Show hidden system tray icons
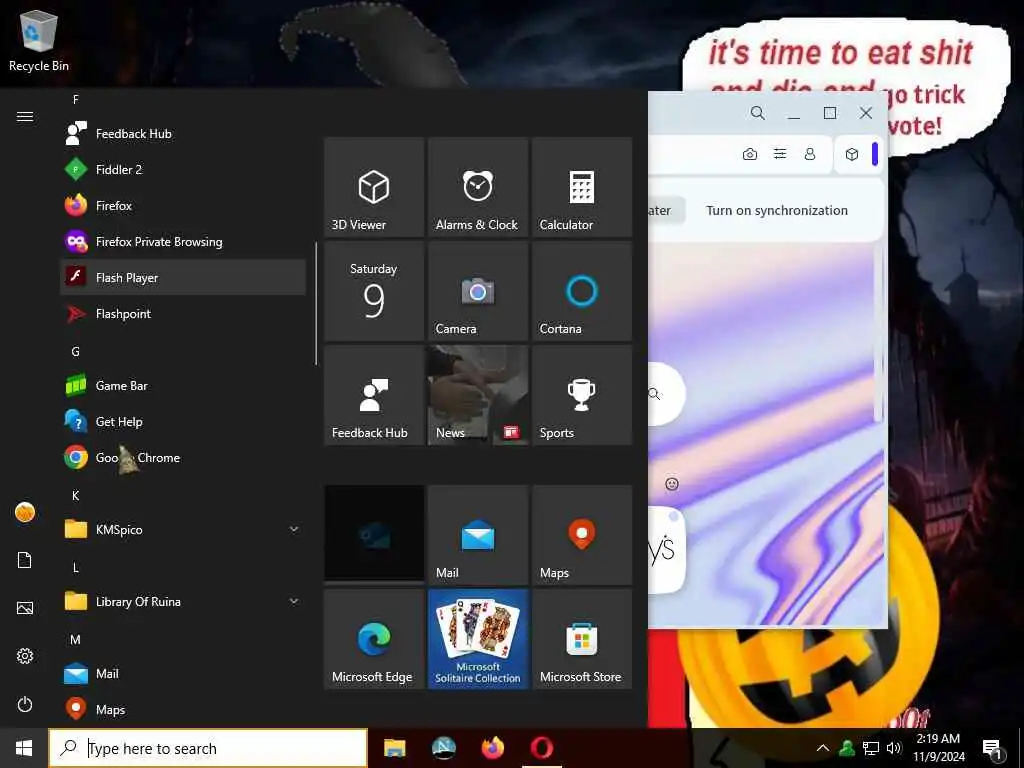The width and height of the screenshot is (1024, 768). 823,748
